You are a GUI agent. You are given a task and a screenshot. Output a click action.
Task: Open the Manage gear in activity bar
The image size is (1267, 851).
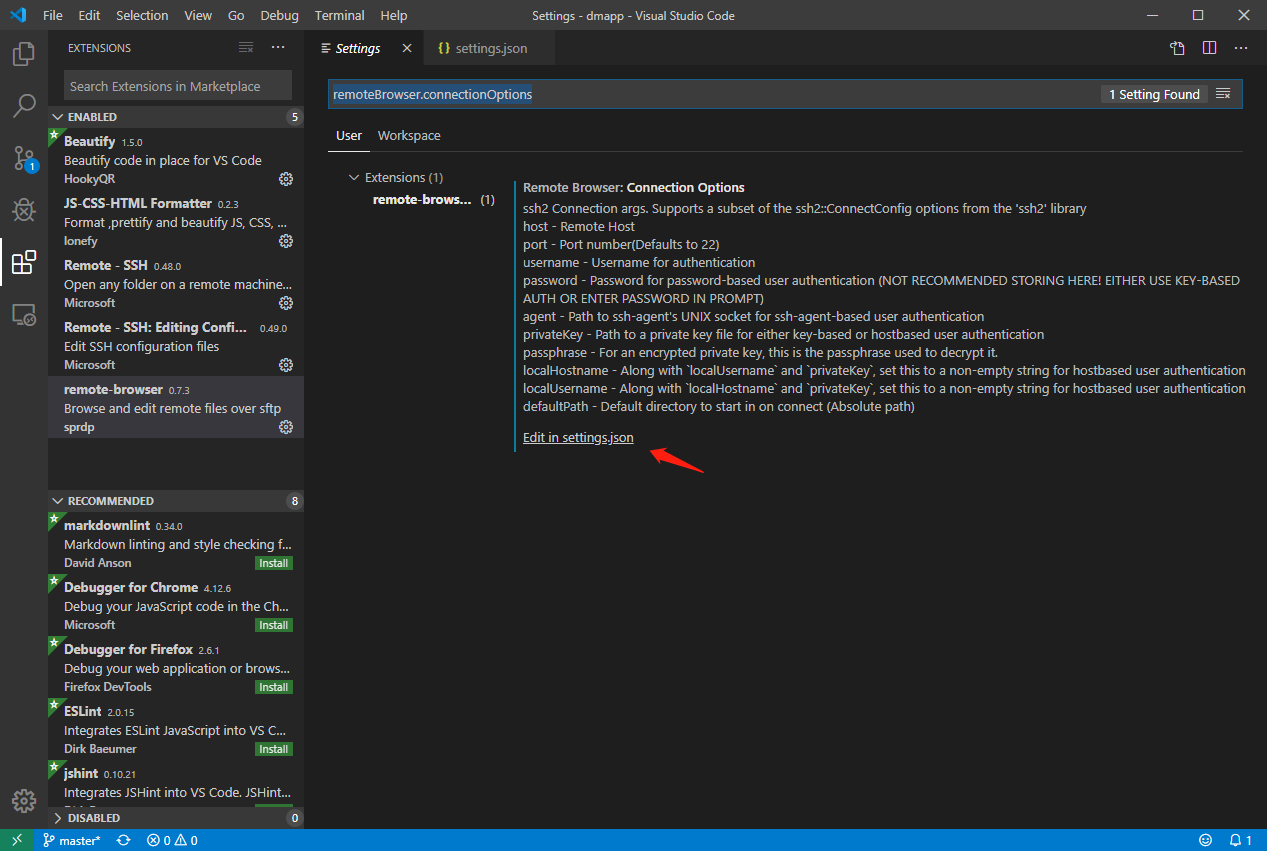coord(24,801)
